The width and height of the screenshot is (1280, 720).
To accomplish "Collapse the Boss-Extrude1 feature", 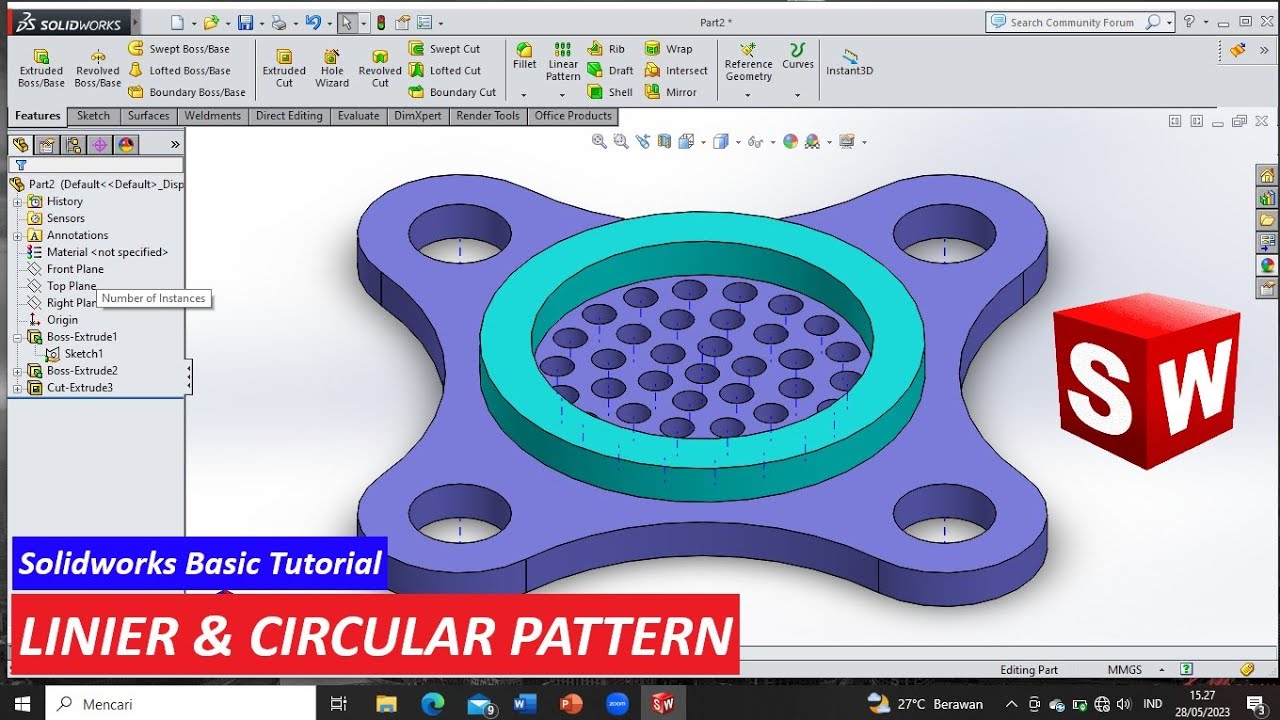I will coord(17,337).
